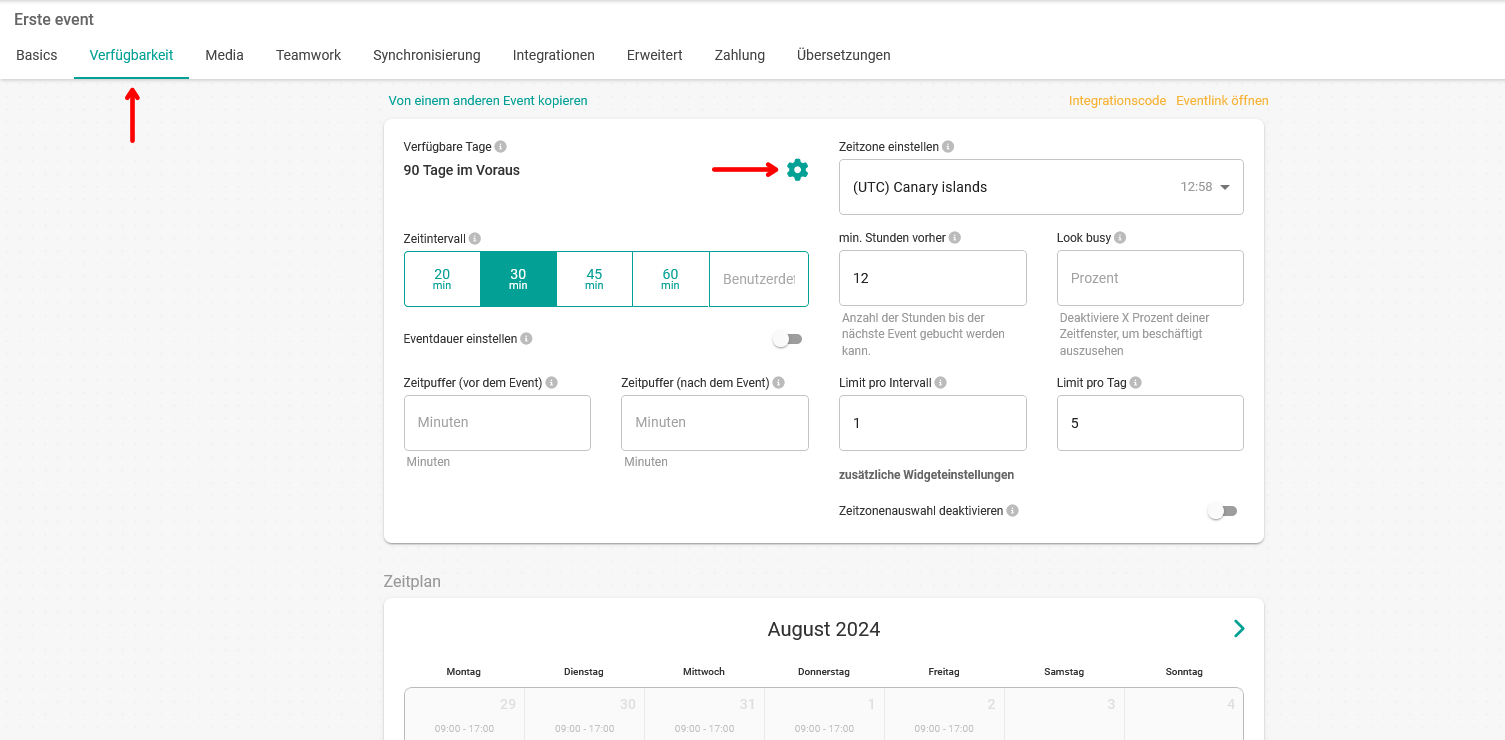The height and width of the screenshot is (740, 1505).
Task: Choose the 20 min time interval
Action: [x=442, y=279]
